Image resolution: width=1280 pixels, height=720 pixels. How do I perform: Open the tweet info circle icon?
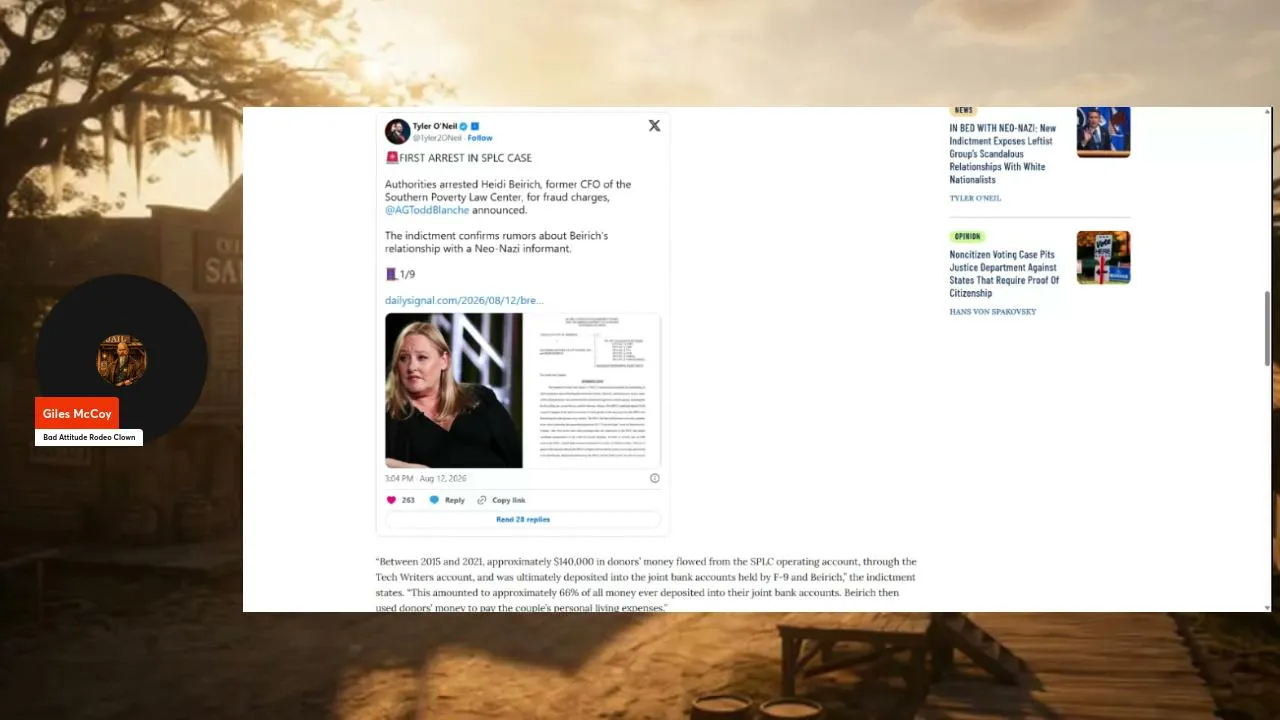(x=655, y=478)
